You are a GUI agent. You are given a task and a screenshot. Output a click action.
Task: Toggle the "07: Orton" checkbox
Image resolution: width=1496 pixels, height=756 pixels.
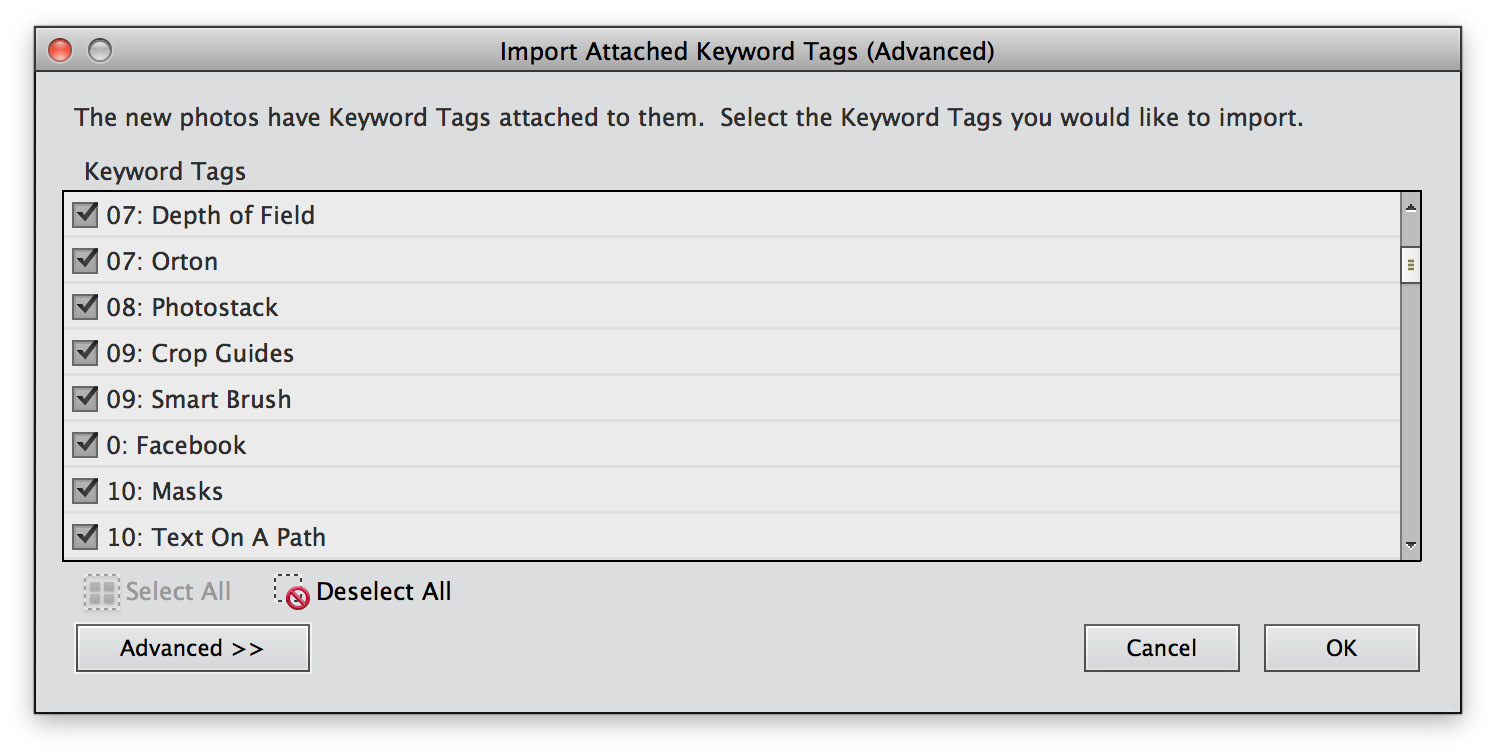pyautogui.click(x=85, y=260)
